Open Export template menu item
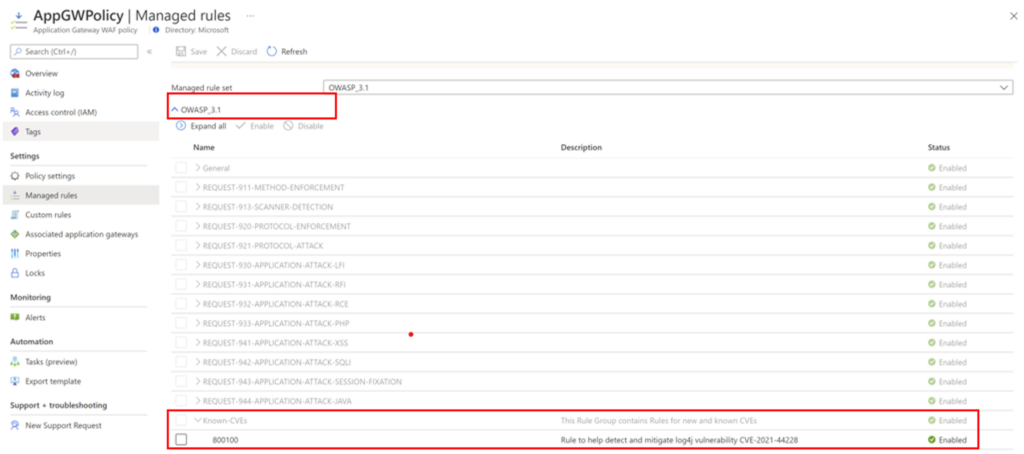Screen dimensions: 1024x454 pos(53,381)
